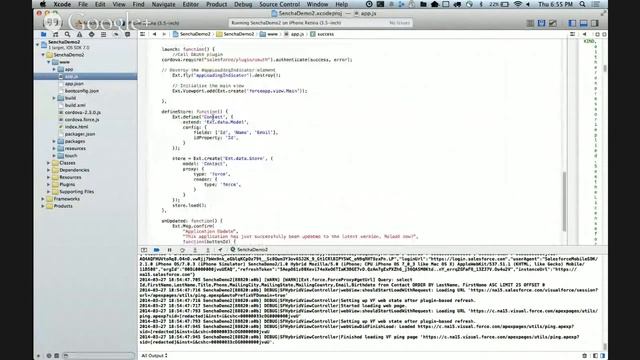Image resolution: width=640 pixels, height=360 pixels.
Task: Collapse the SenchaDemo2 project root
Action: 38,44
